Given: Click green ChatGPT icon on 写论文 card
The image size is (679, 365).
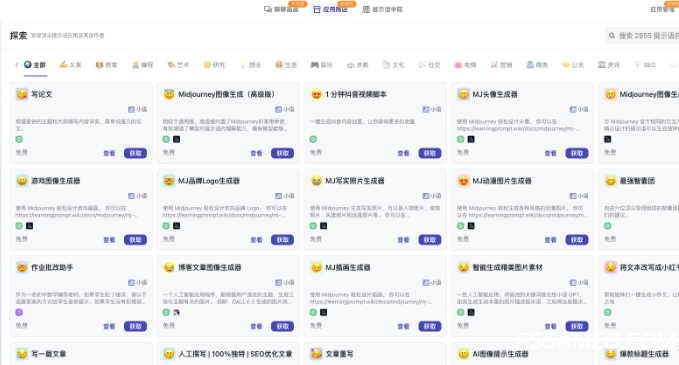Looking at the screenshot, I should 19,139.
